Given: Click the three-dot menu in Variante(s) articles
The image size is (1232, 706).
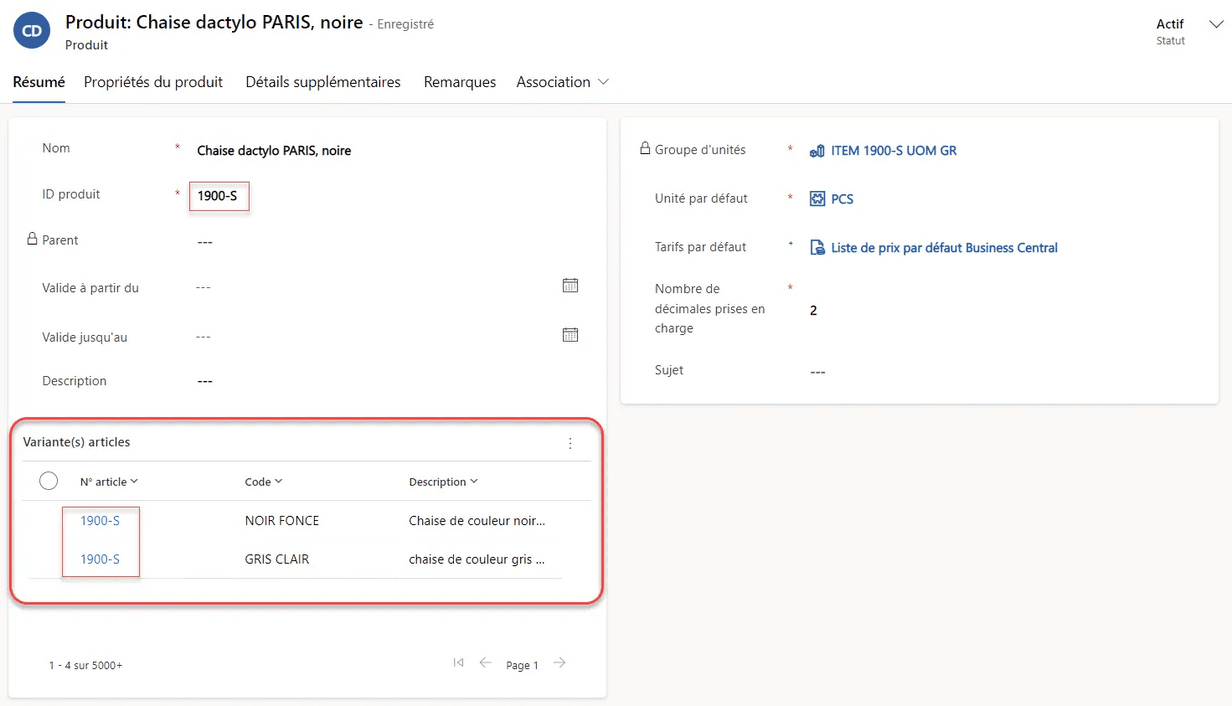Looking at the screenshot, I should point(570,443).
